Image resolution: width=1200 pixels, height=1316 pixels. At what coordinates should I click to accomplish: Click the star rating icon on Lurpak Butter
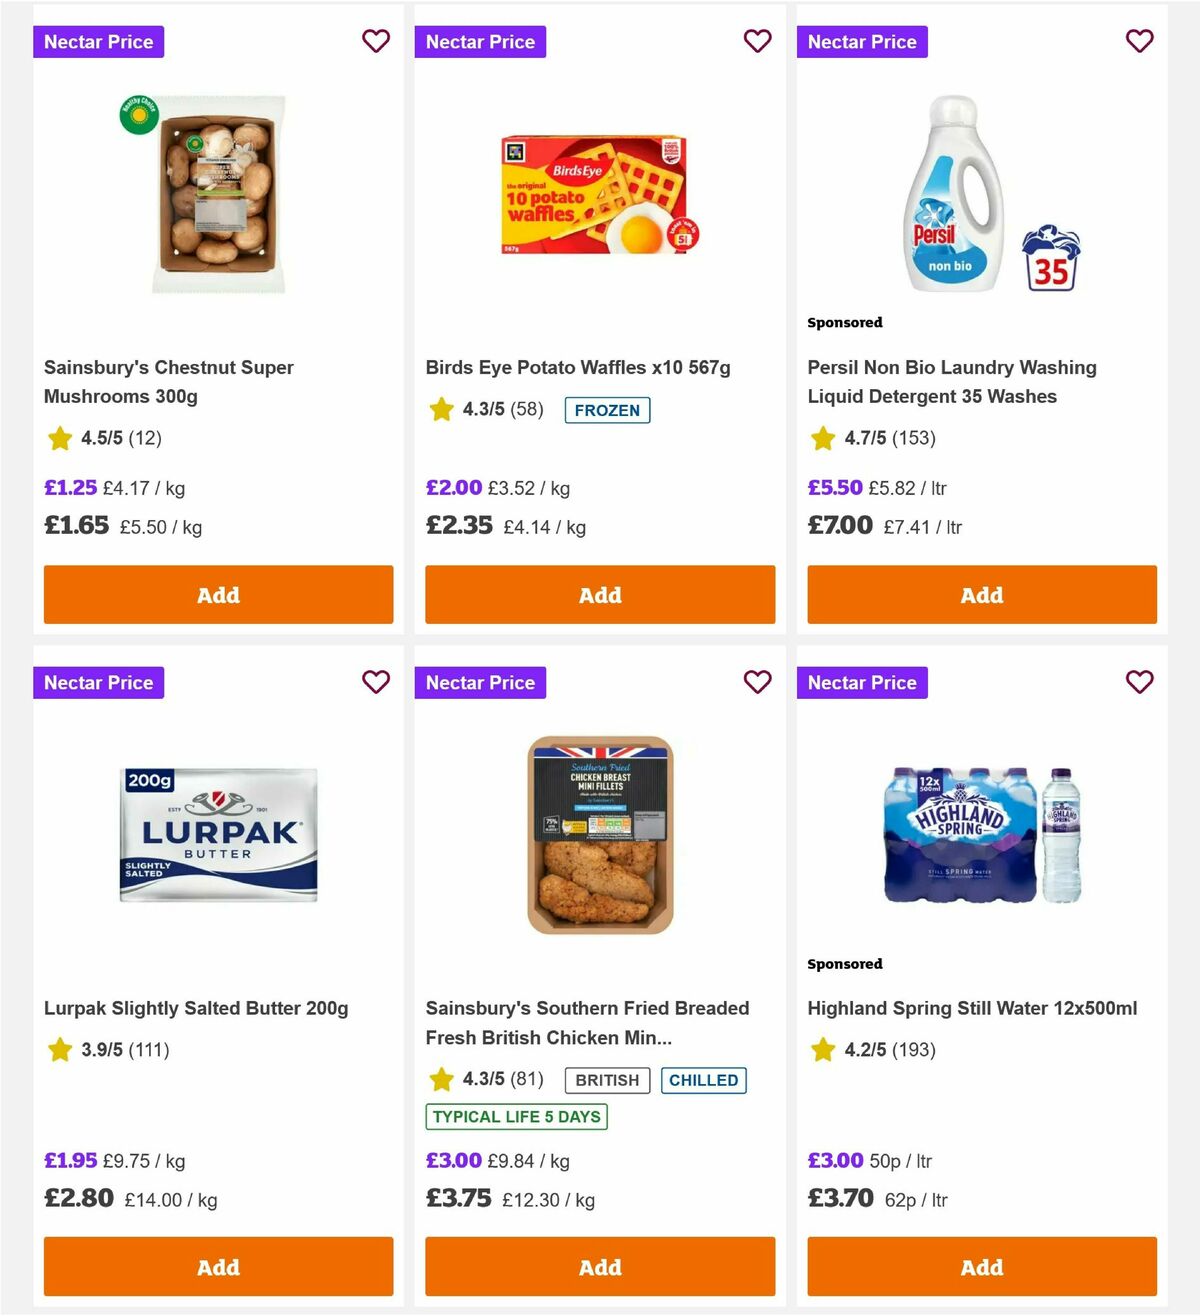point(59,1050)
